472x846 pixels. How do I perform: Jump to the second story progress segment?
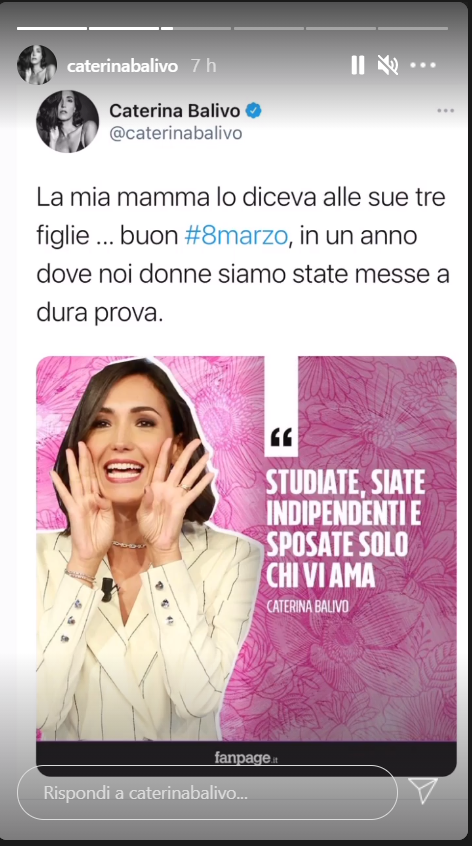[x=124, y=28]
